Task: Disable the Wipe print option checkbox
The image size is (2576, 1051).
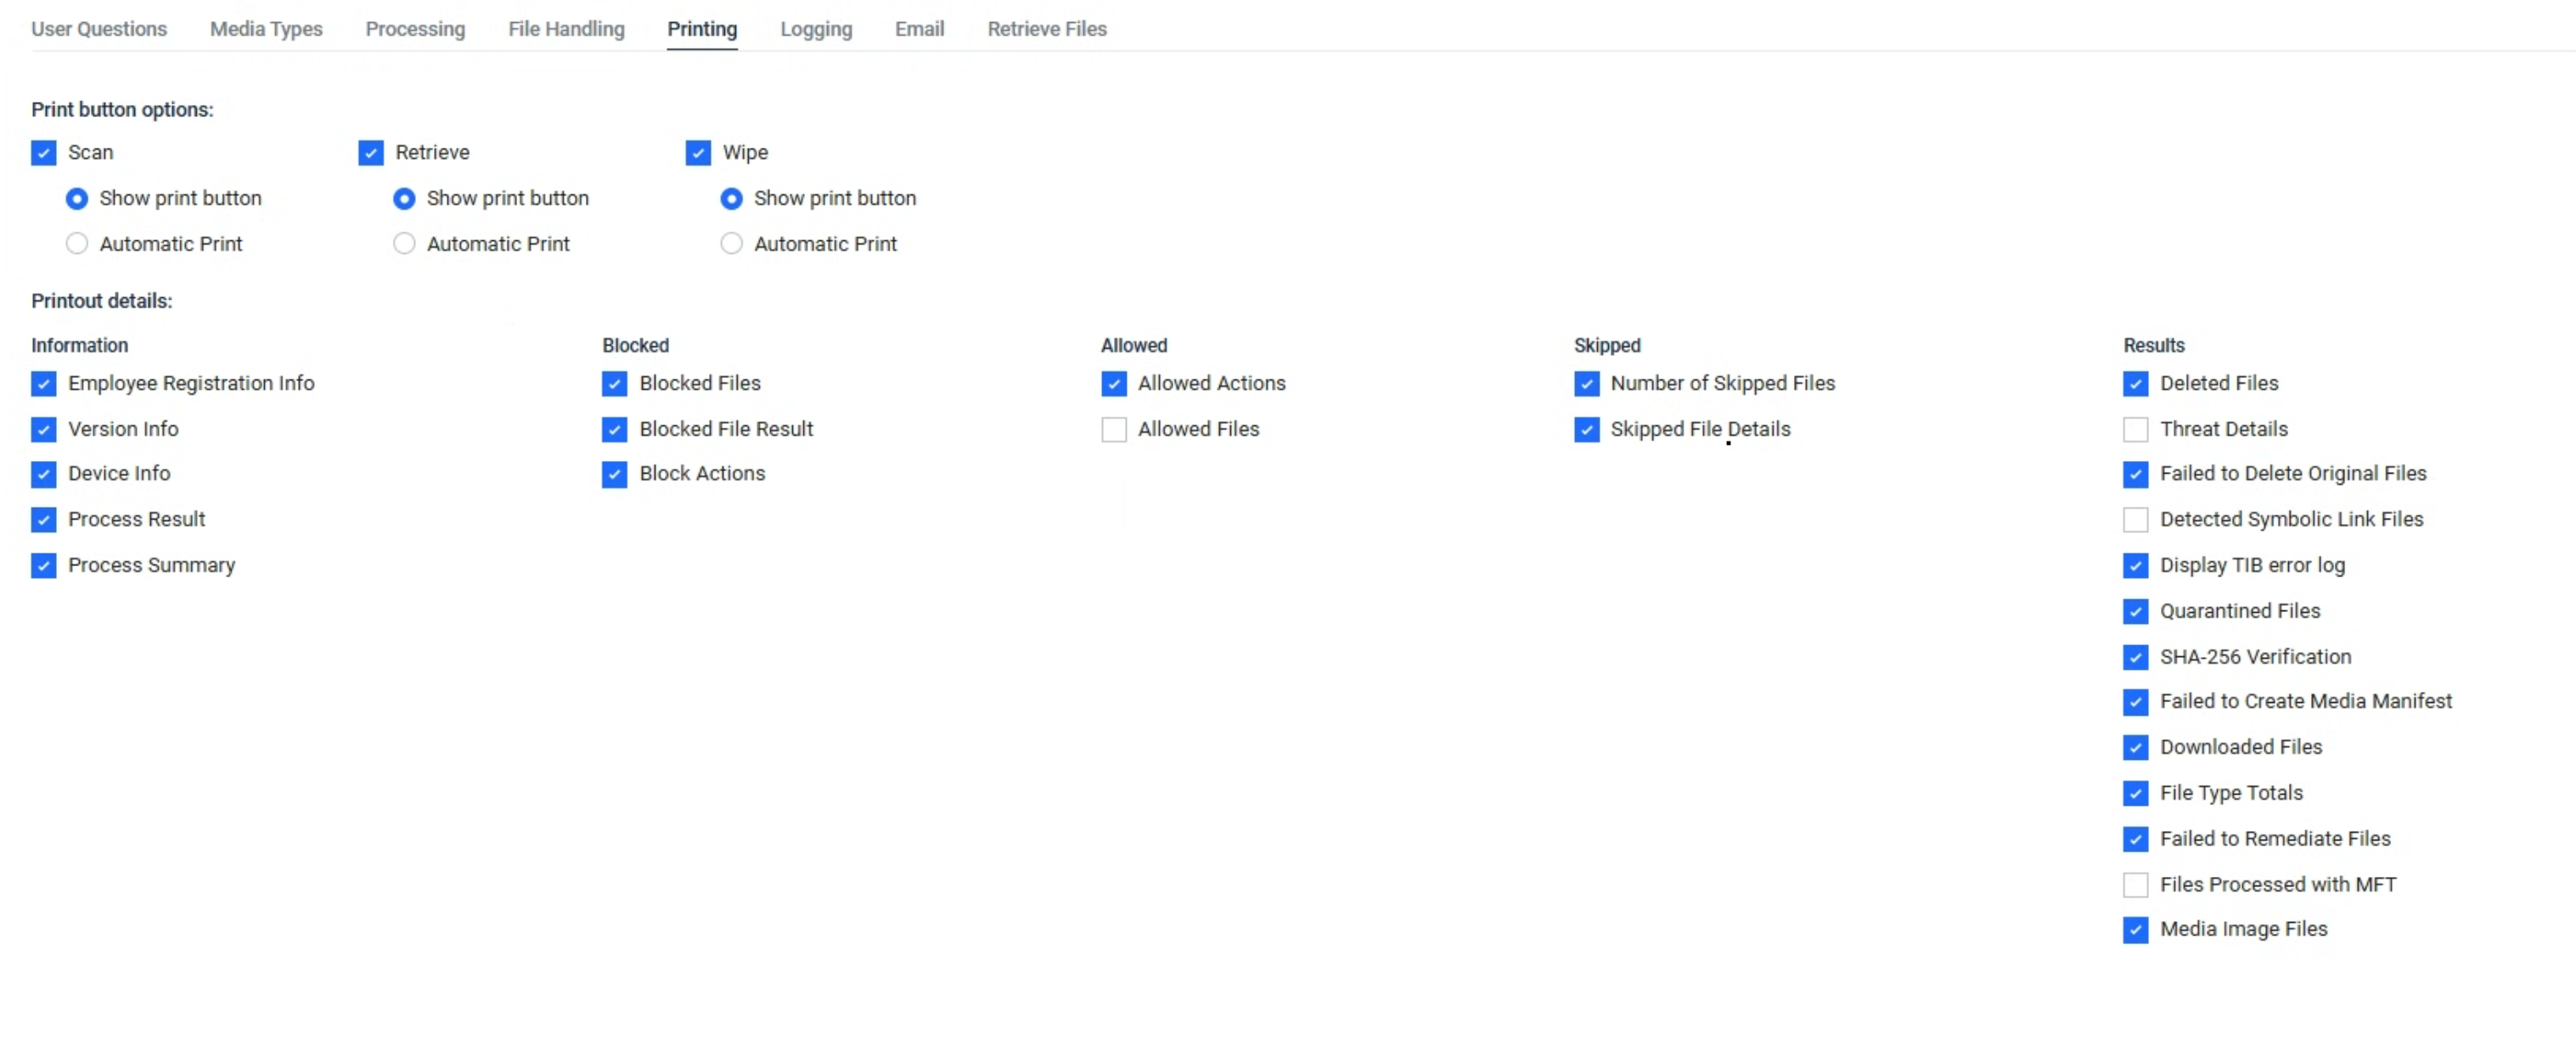Action: tap(697, 152)
